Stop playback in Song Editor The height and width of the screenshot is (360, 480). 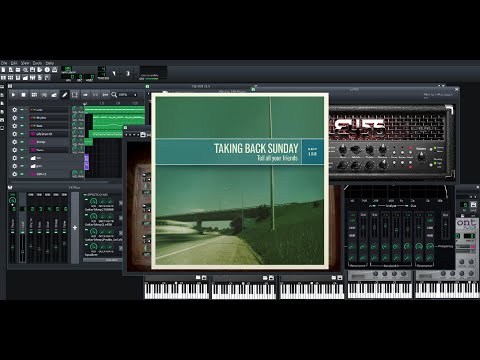[23, 95]
